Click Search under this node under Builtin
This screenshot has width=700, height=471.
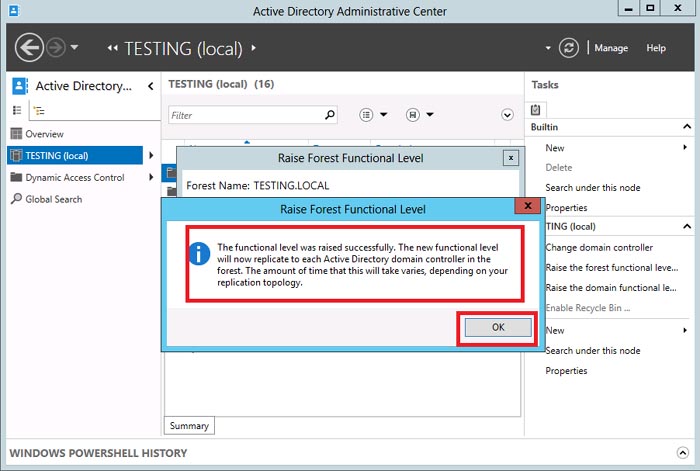pos(592,188)
